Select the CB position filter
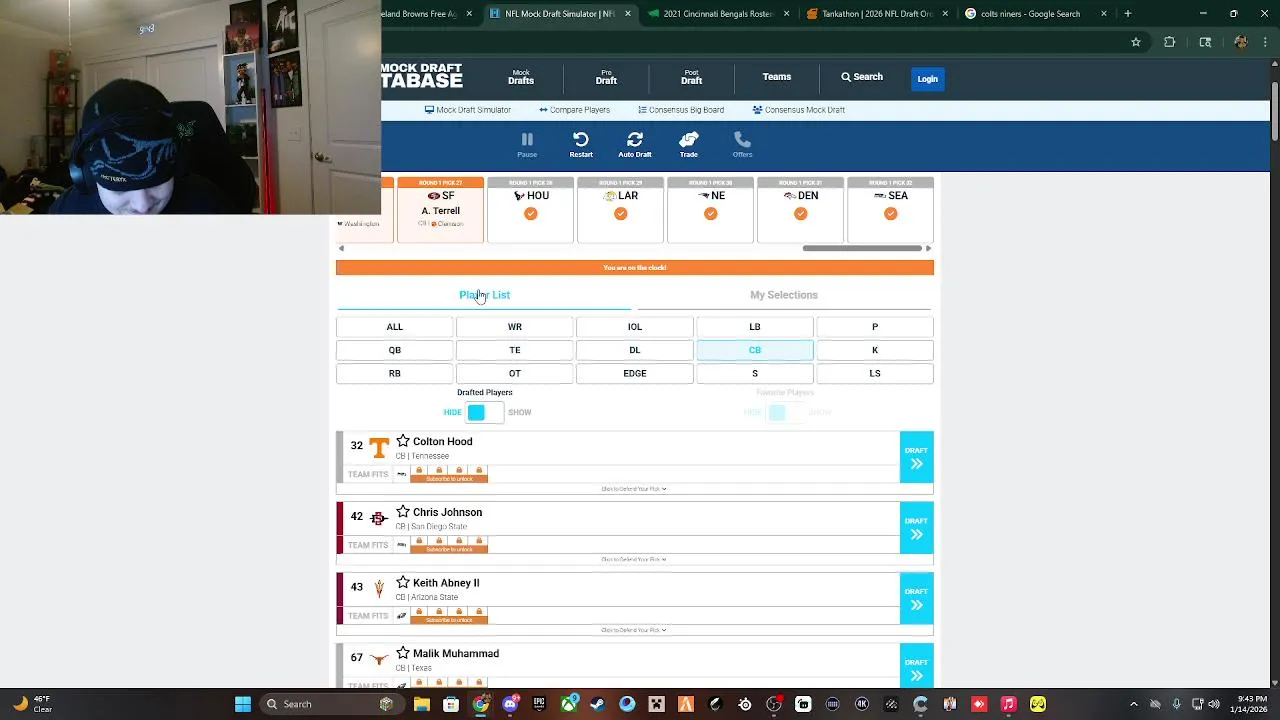This screenshot has height=720, width=1280. tap(755, 350)
